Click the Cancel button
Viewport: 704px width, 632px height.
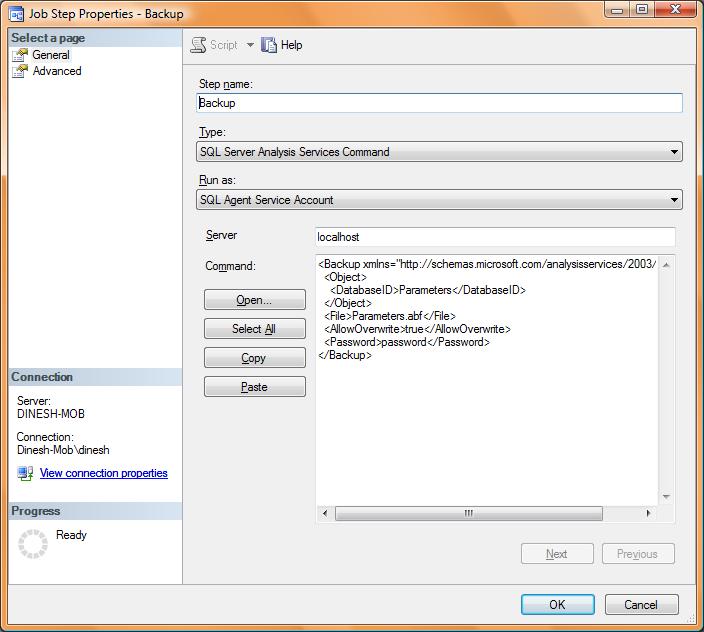[641, 605]
